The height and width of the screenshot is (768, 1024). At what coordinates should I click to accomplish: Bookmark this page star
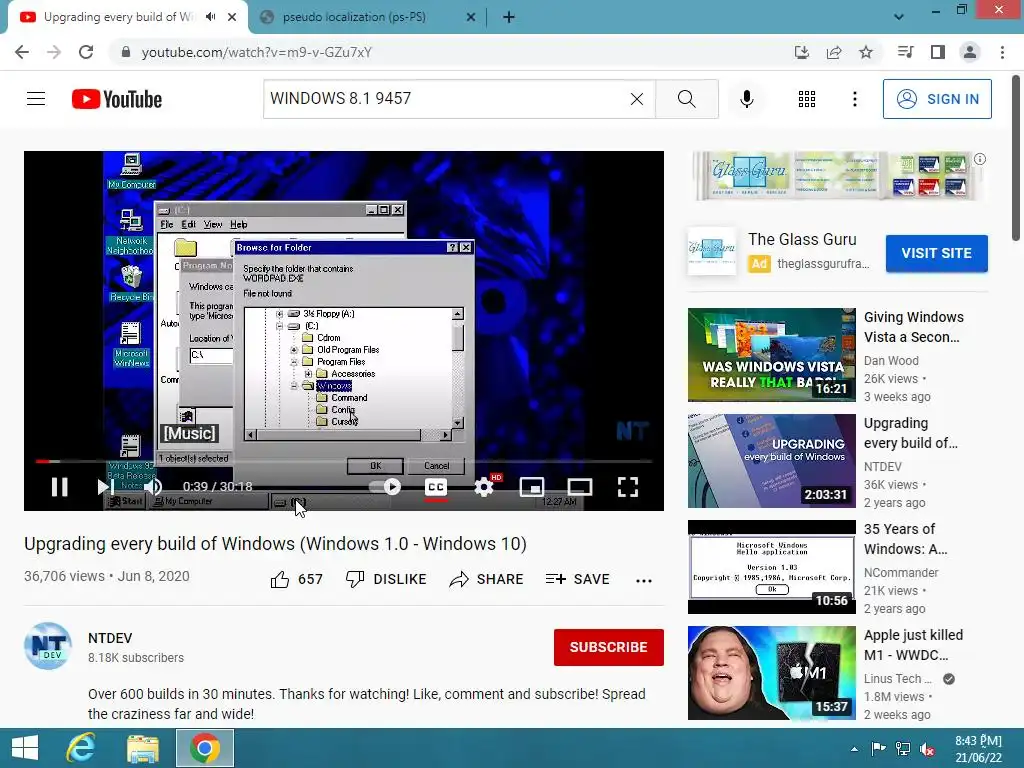point(866,52)
